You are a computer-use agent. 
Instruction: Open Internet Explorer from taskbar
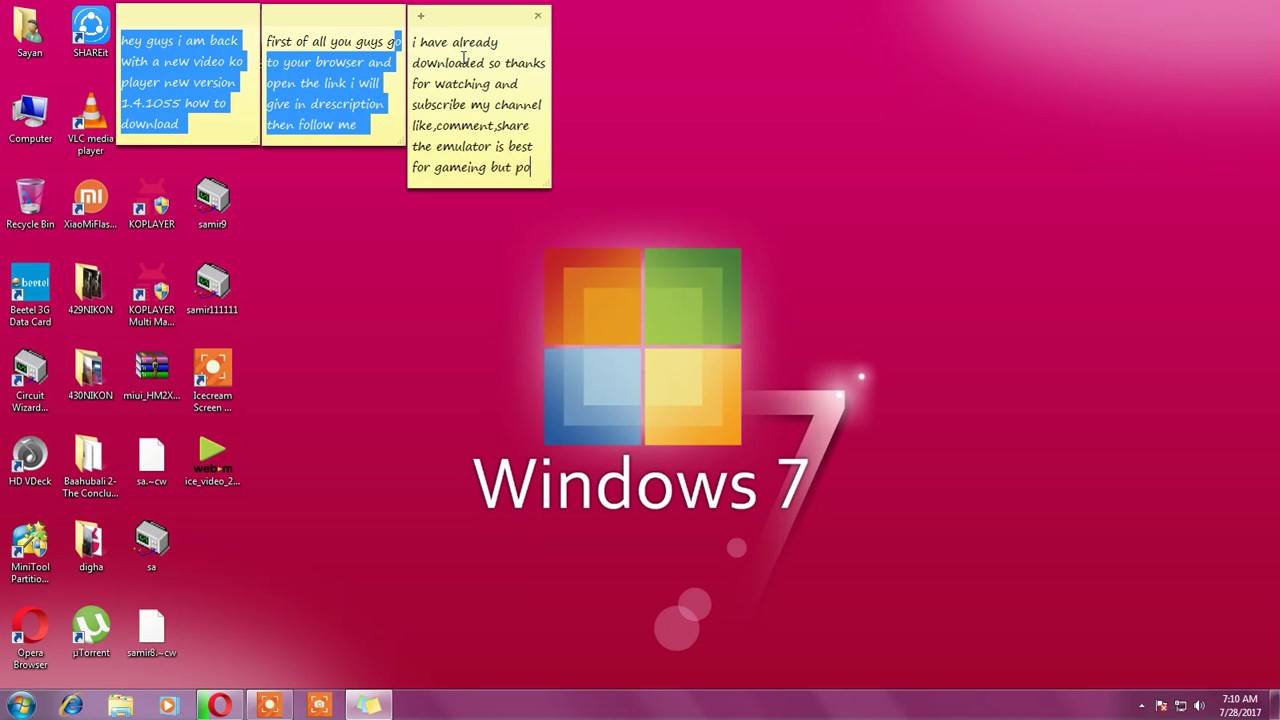pos(71,705)
